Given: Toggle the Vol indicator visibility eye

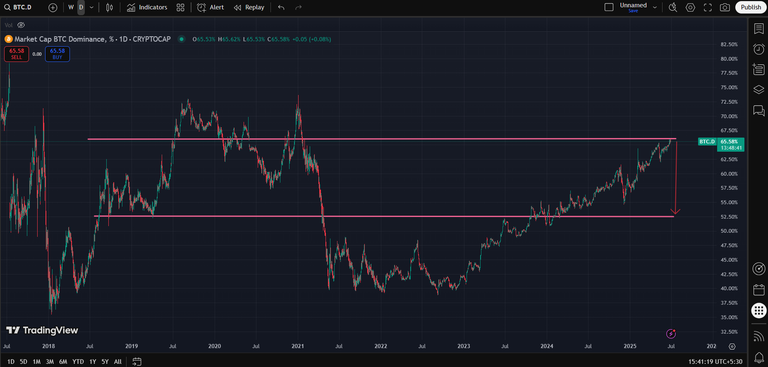Looking at the screenshot, I should coord(21,24).
